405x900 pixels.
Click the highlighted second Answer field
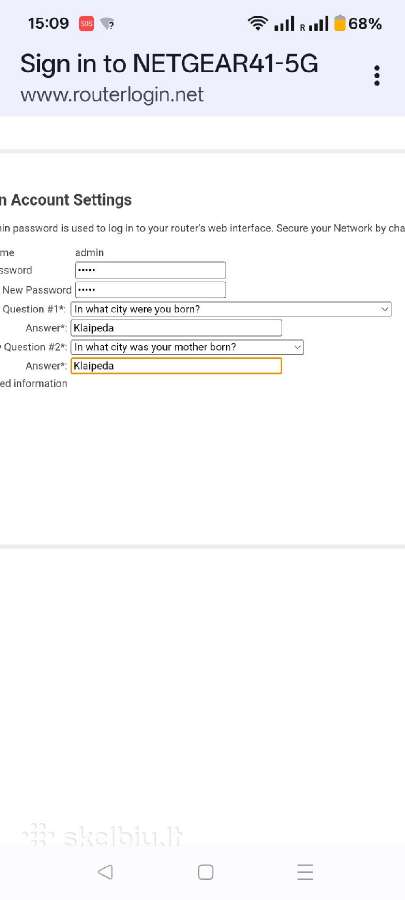pyautogui.click(x=176, y=366)
